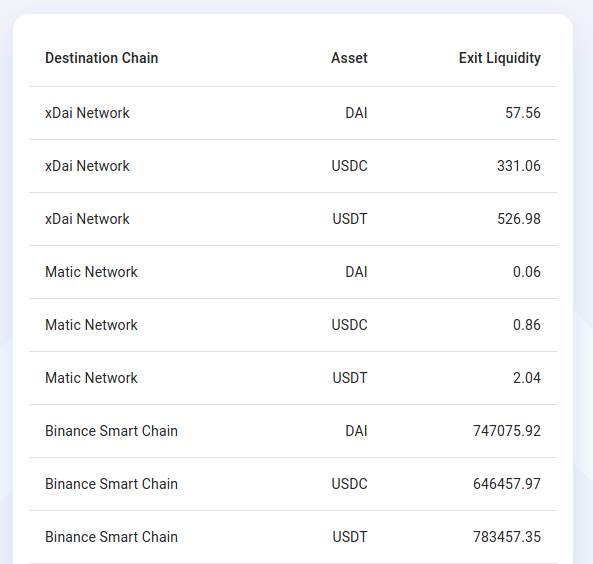Select the Binance Smart Chain USDC row
593x564 pixels.
(293, 484)
